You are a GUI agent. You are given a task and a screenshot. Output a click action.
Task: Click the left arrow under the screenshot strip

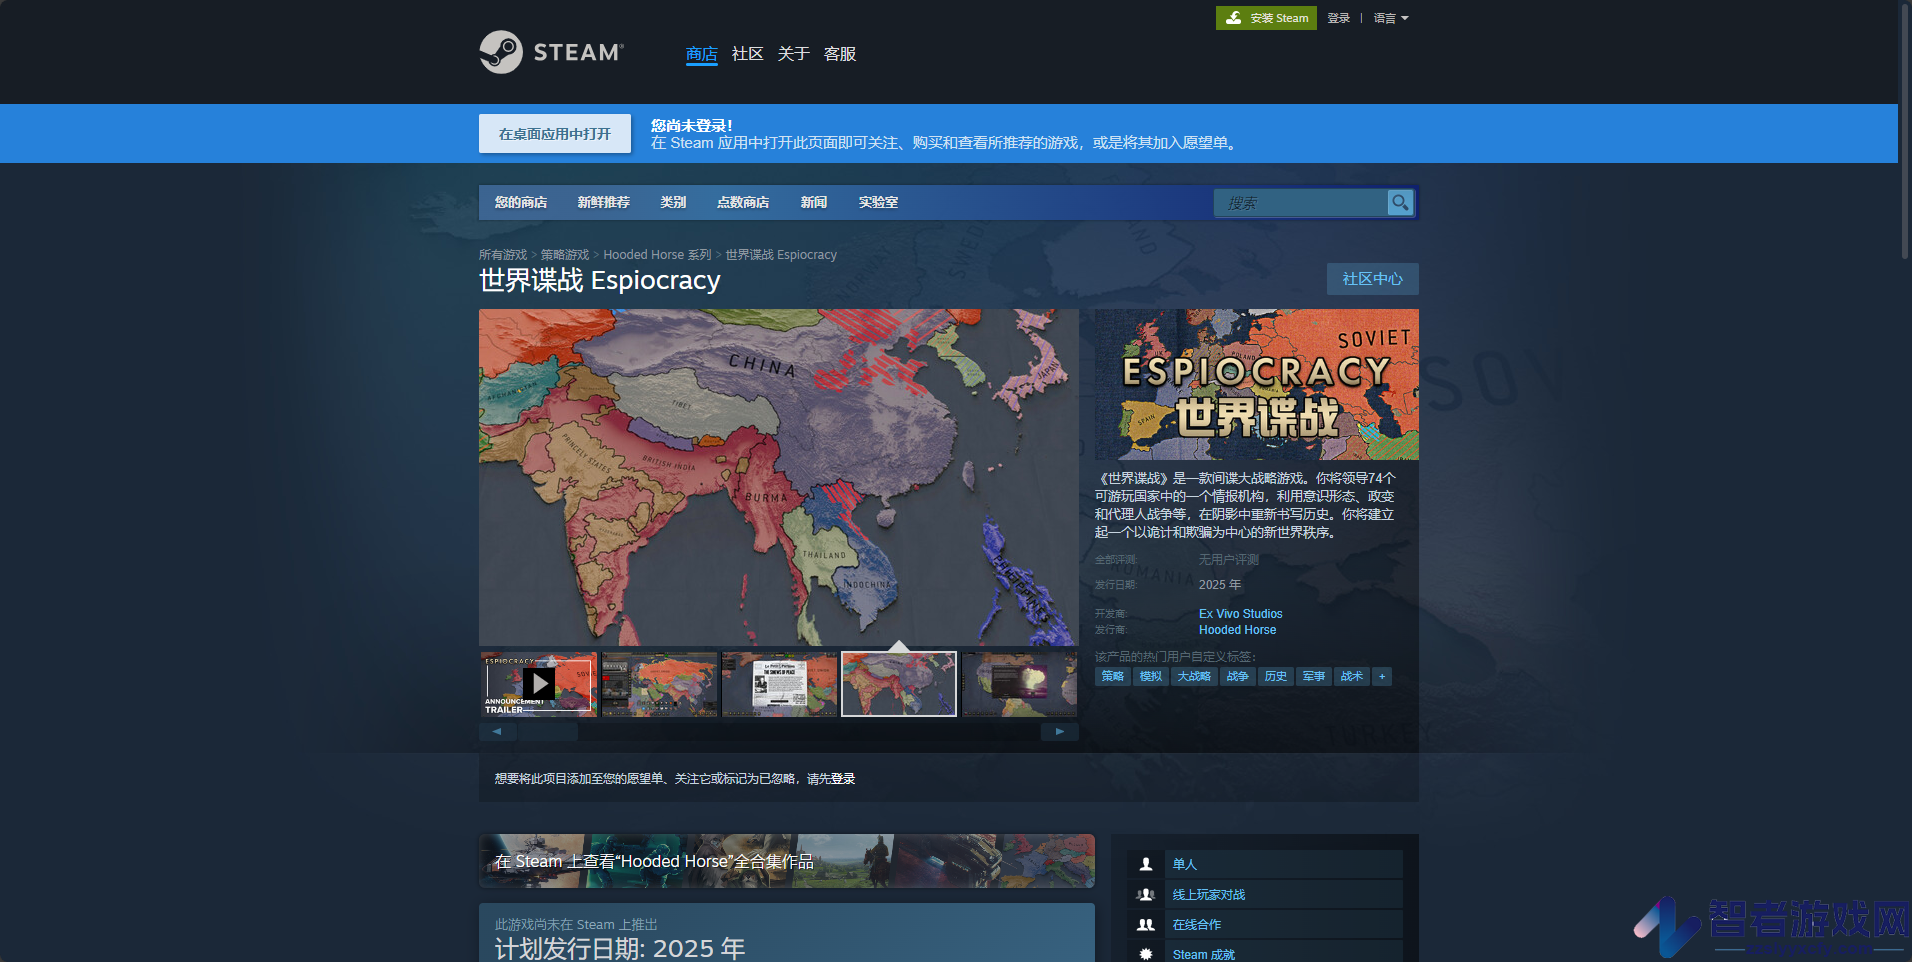(497, 732)
